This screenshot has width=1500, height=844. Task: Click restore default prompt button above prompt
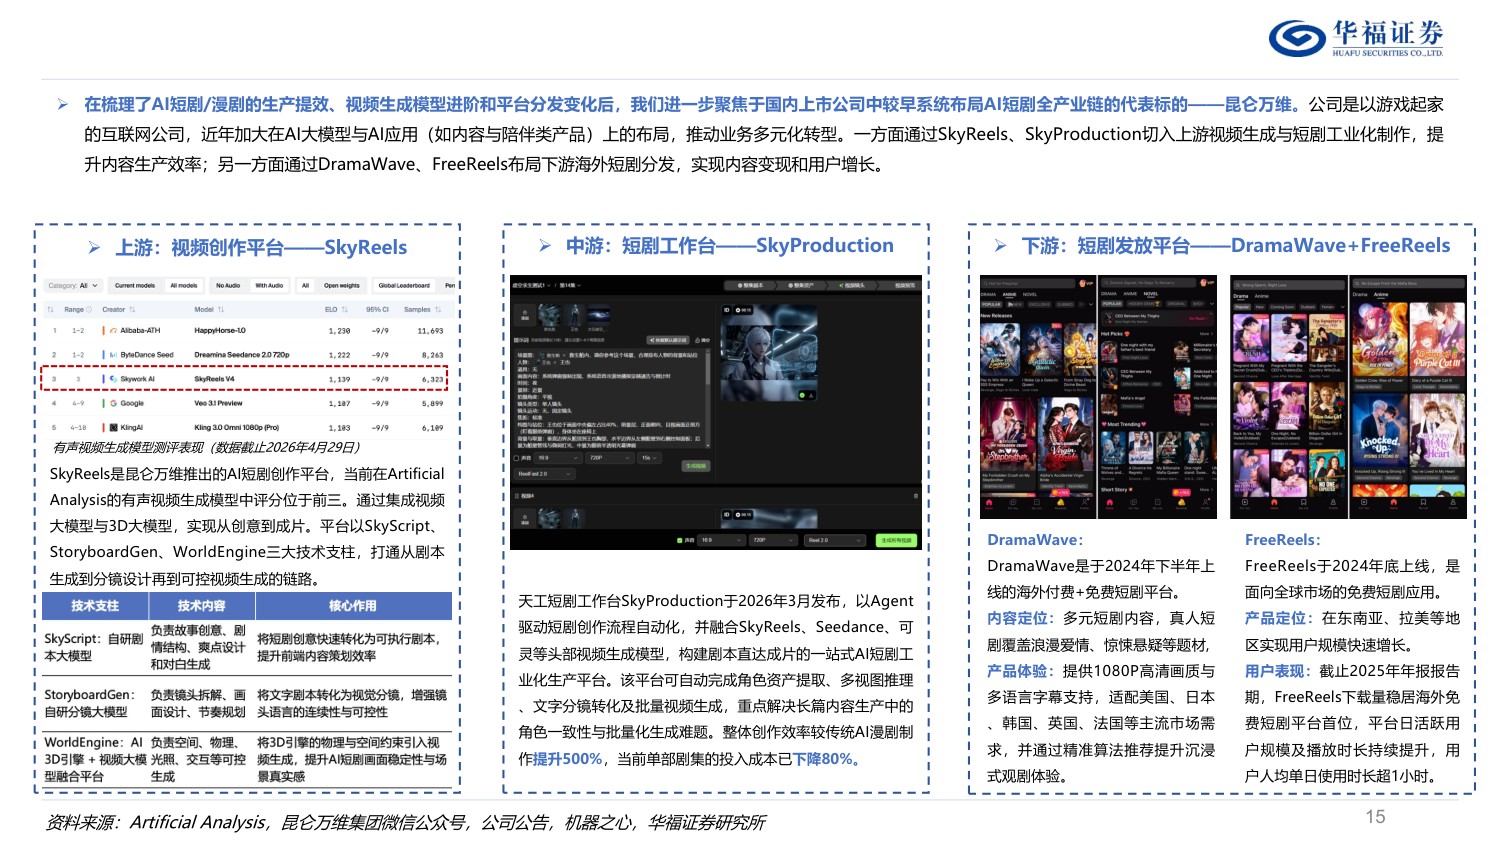668,340
